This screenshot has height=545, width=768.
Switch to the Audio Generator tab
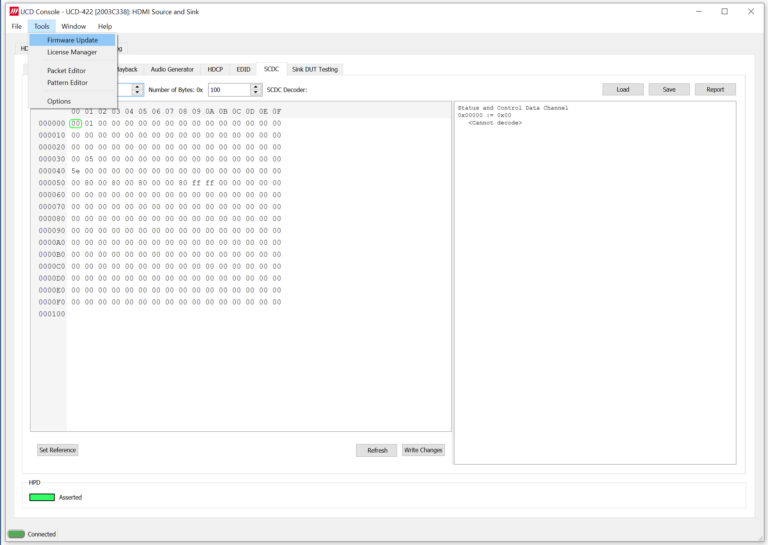tap(172, 69)
